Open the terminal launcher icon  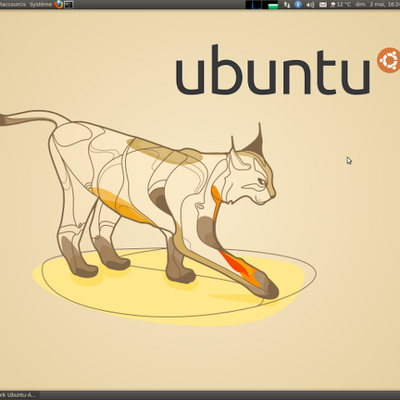[x=69, y=5]
